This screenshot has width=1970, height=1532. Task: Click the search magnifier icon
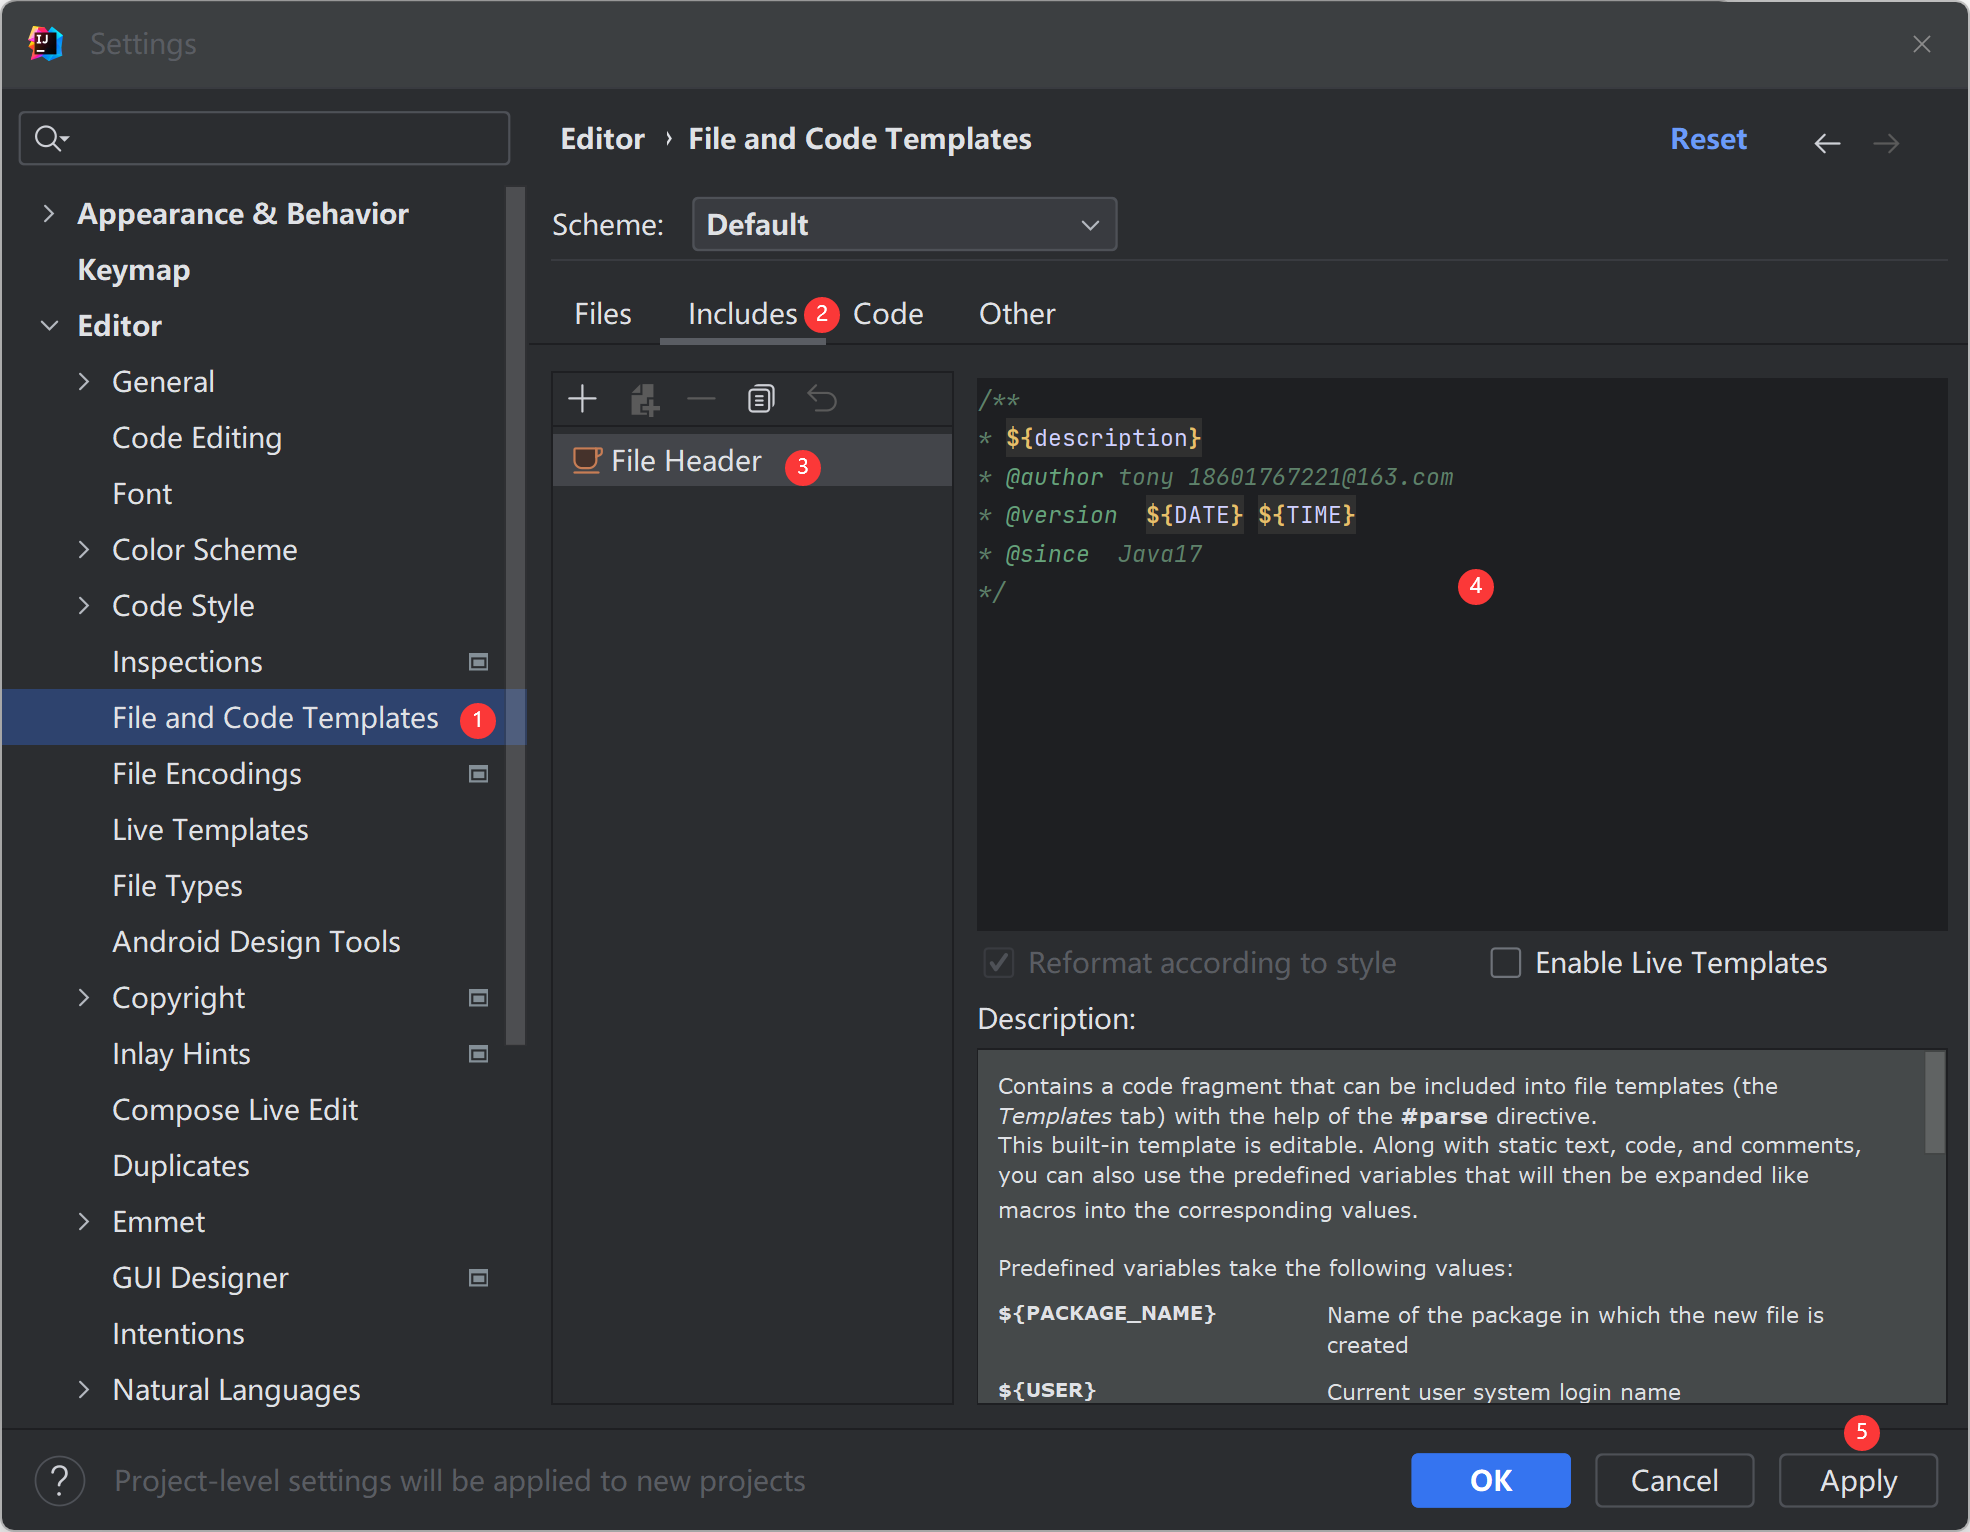coord(50,138)
